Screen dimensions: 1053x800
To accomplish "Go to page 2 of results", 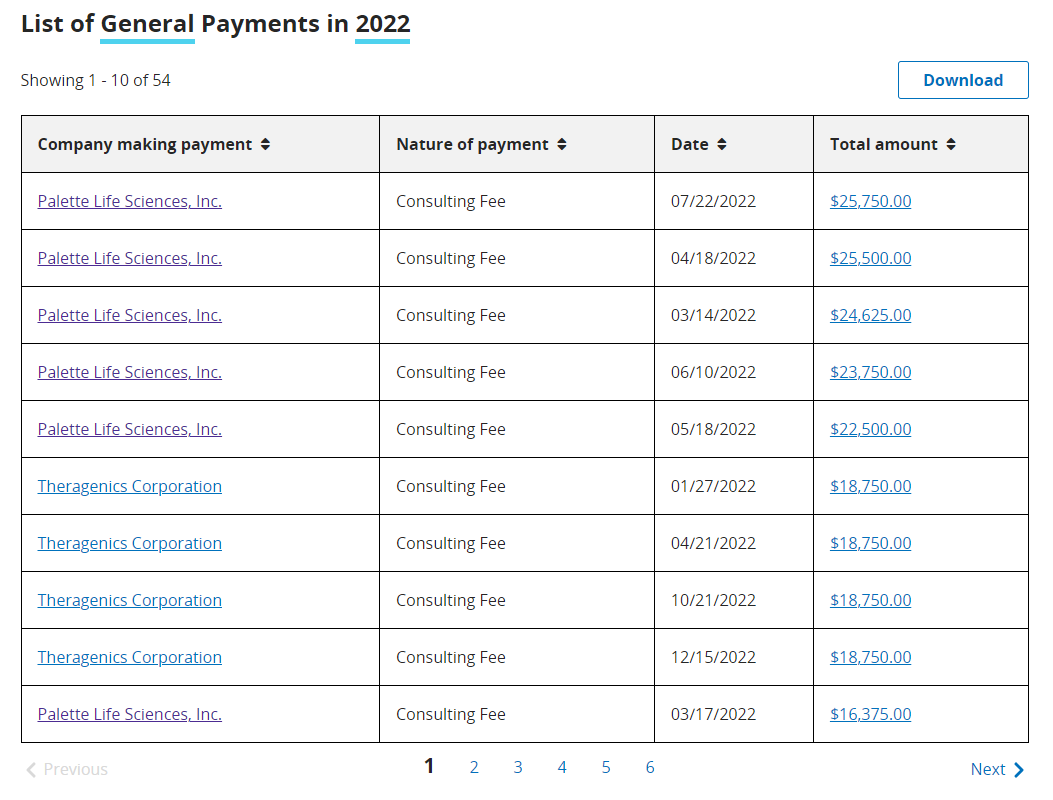I will 474,767.
